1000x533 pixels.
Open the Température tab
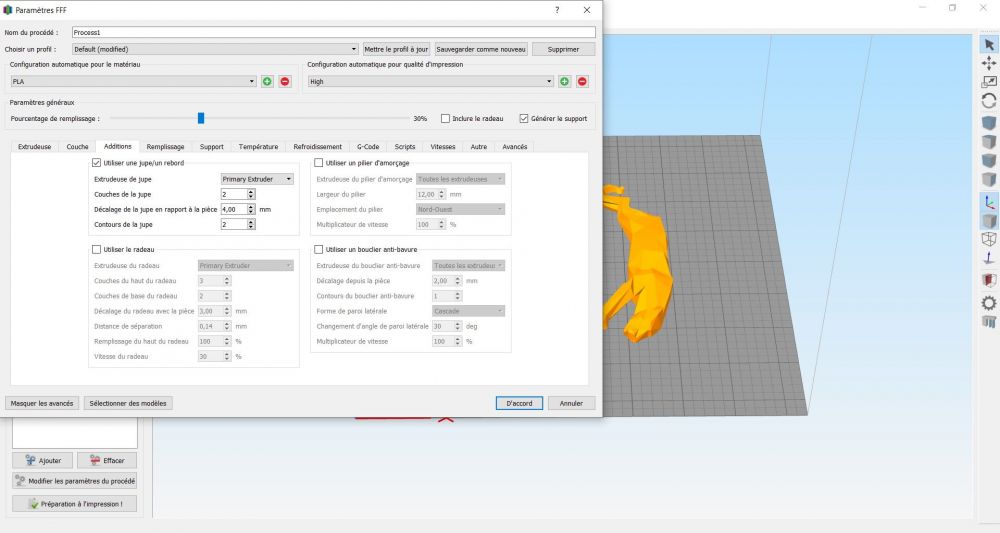coord(258,147)
